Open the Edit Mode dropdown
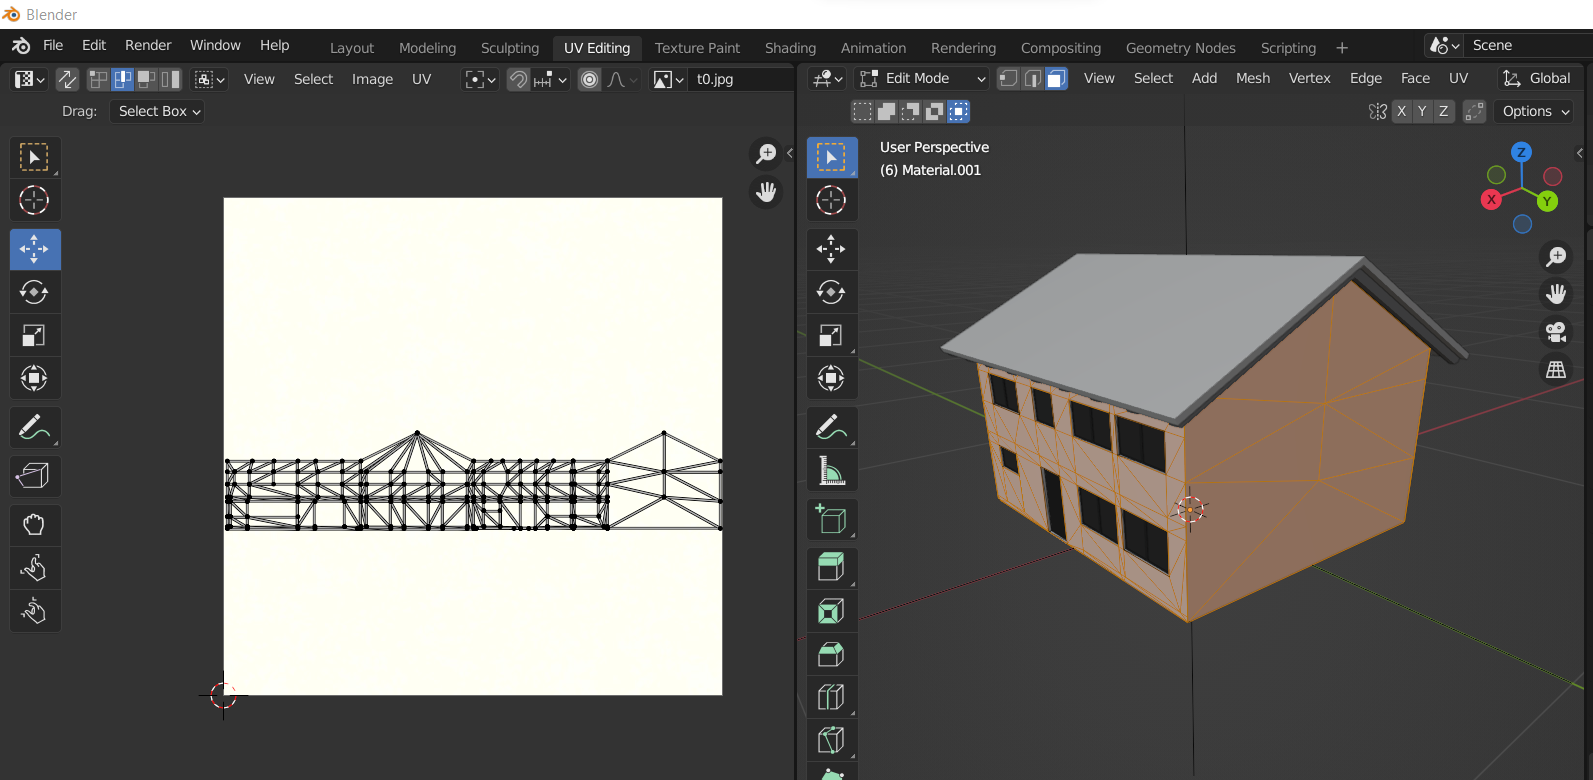This screenshot has height=780, width=1593. tap(923, 79)
